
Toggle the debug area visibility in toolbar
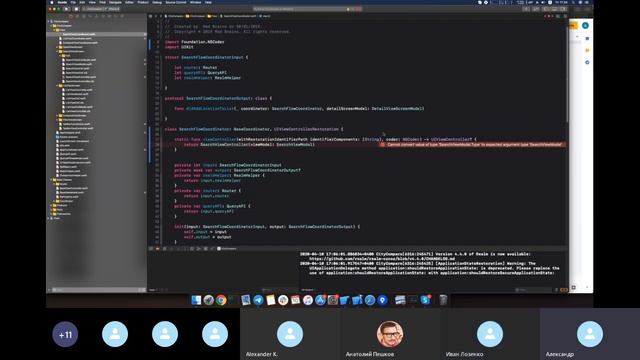click(x=554, y=9)
